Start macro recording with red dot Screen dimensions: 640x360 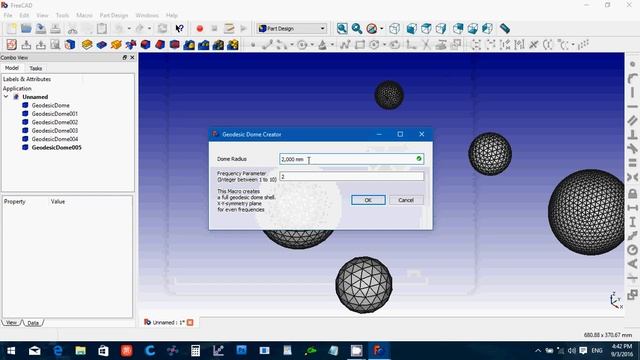[x=200, y=29]
